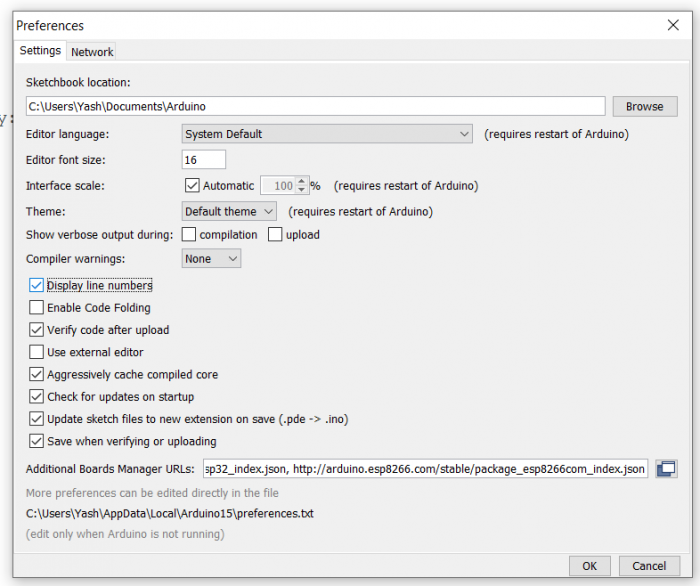Click 'More preferences can be edited directly' text
This screenshot has width=700, height=586.
152,493
